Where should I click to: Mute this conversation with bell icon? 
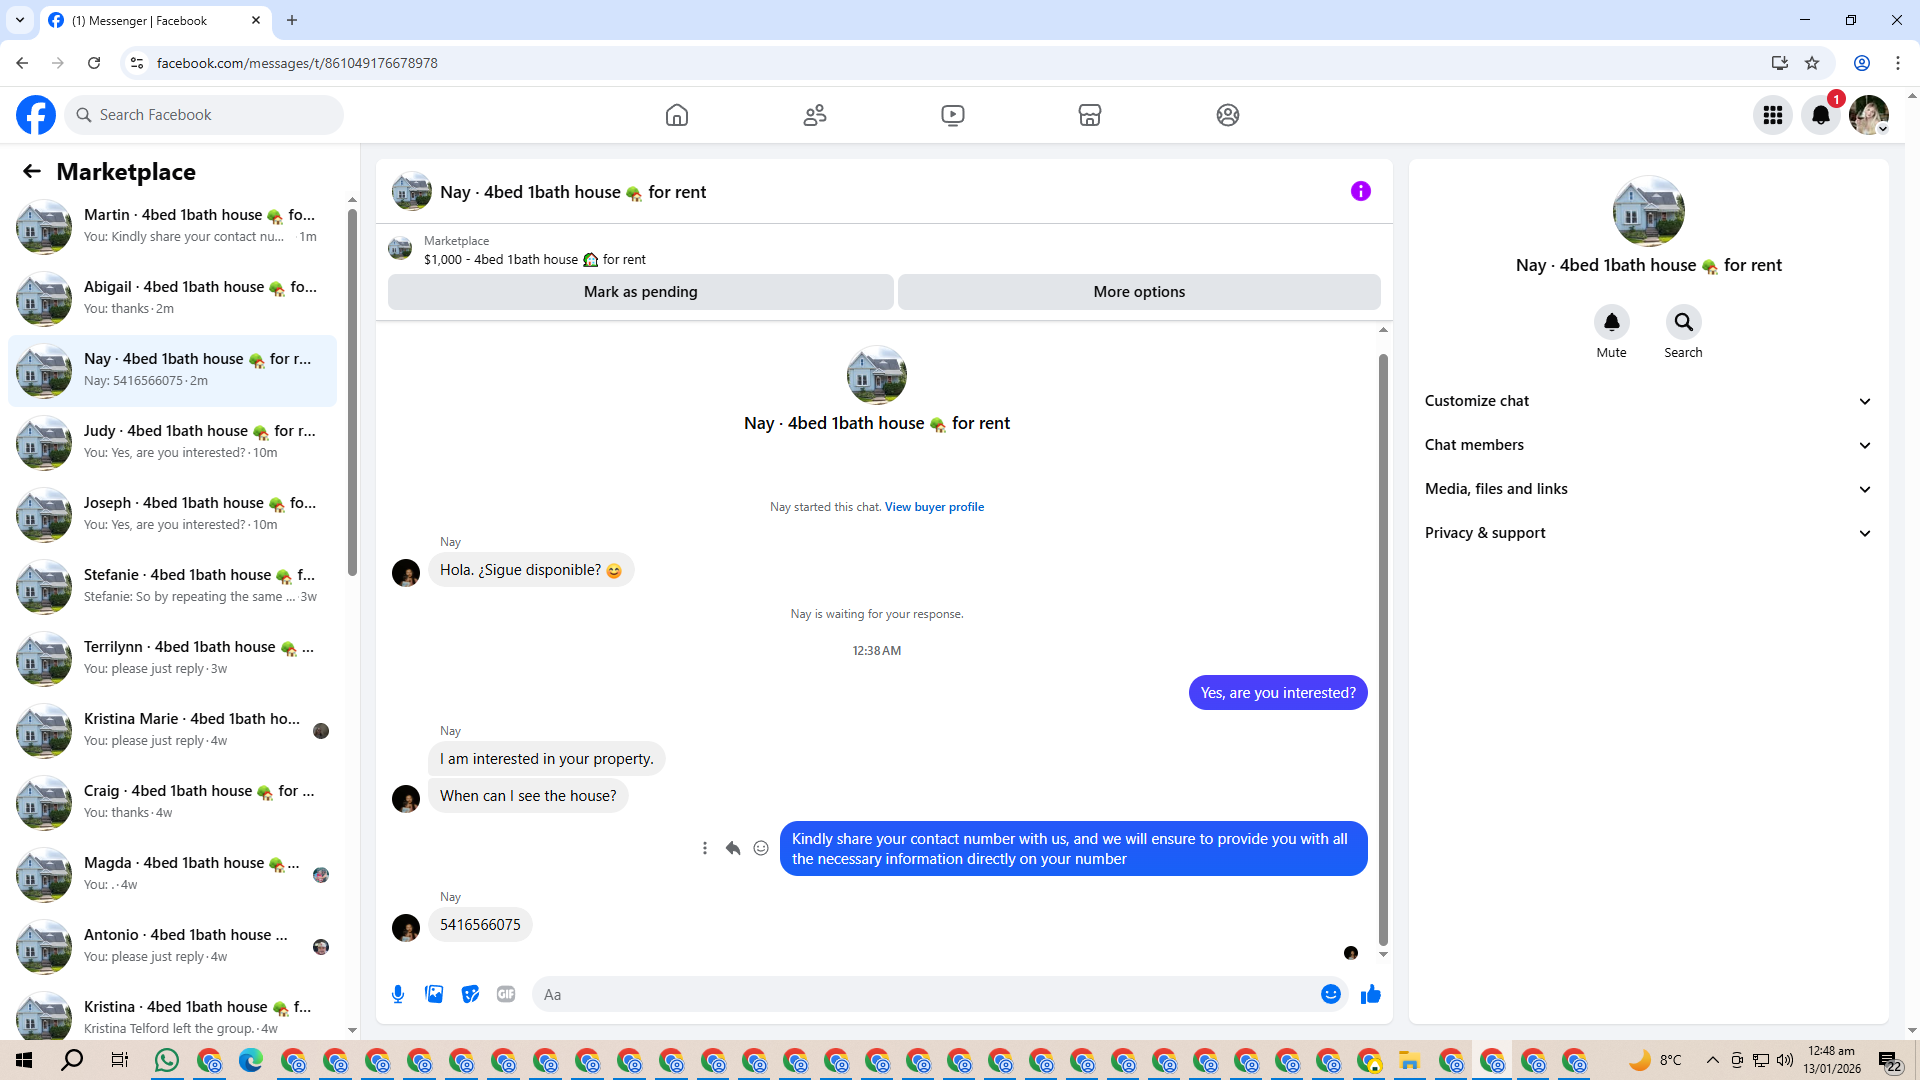click(x=1611, y=322)
